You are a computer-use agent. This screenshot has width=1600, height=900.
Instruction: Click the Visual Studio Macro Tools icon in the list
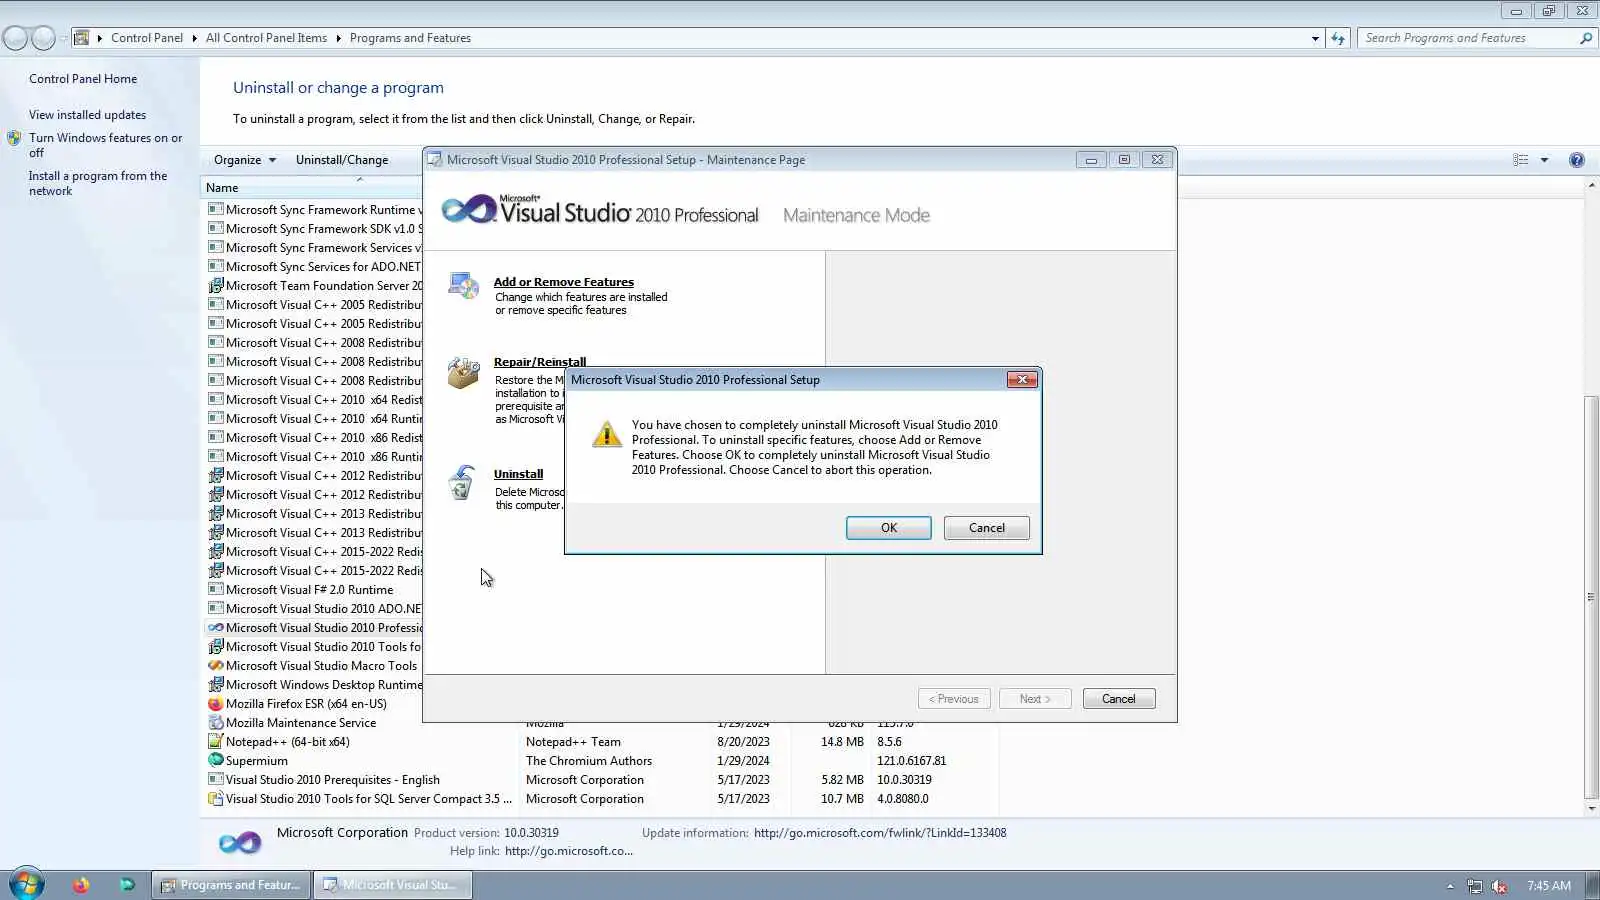[x=215, y=666]
